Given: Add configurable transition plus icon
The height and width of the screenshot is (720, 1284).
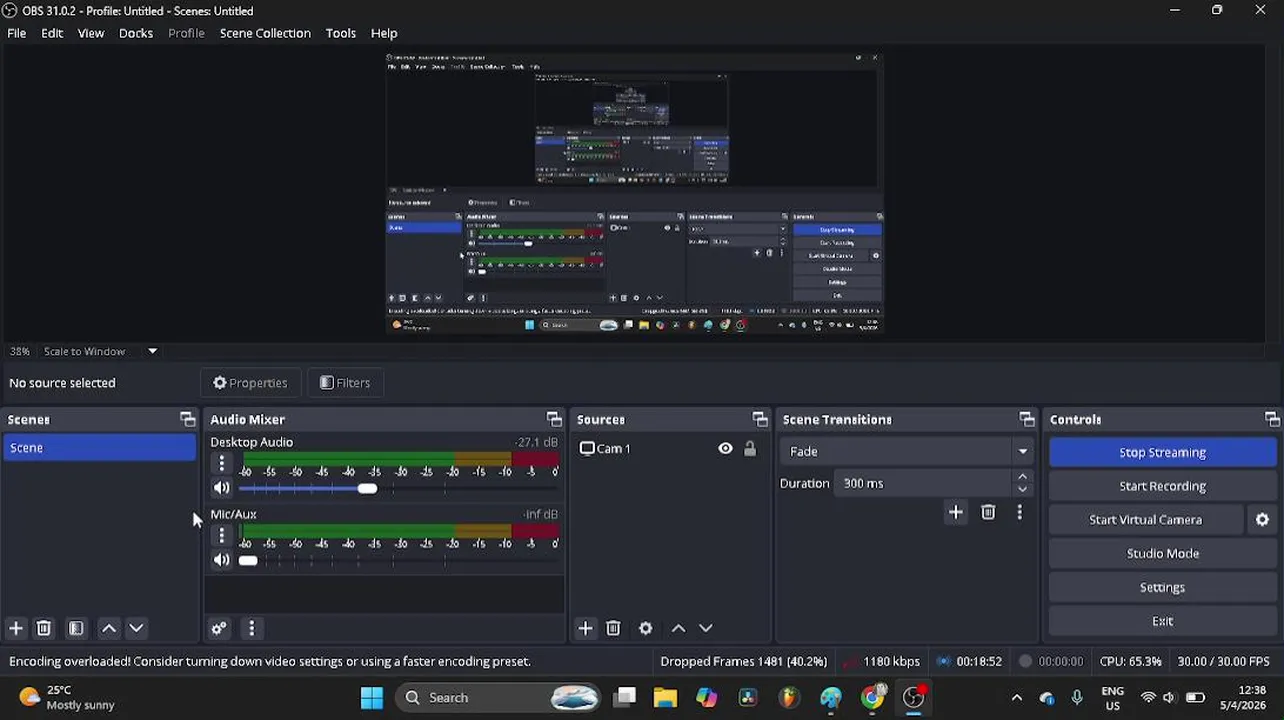Looking at the screenshot, I should pos(956,512).
